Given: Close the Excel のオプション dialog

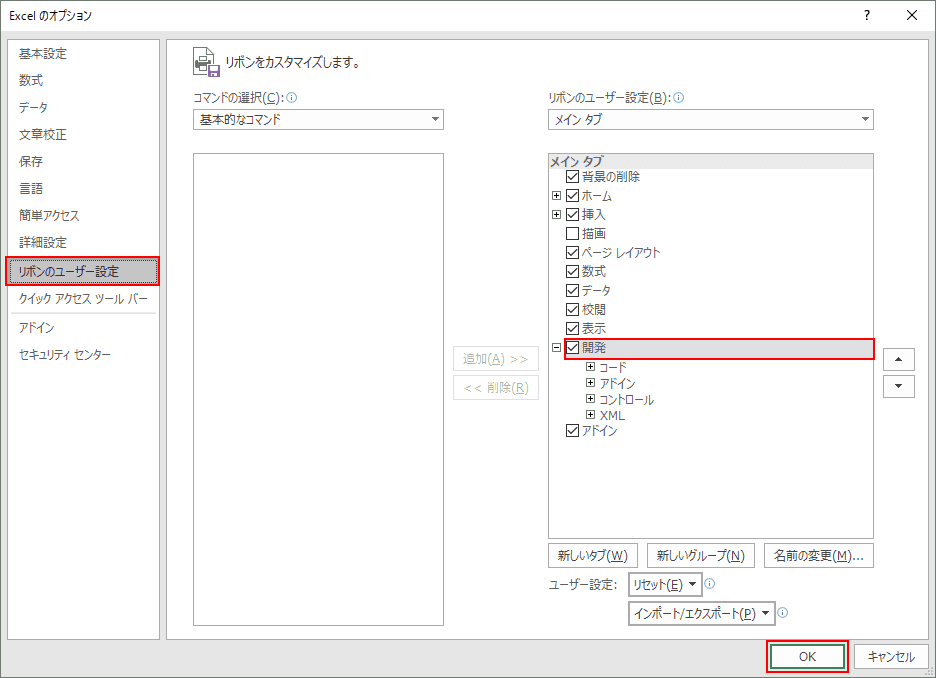Looking at the screenshot, I should pos(912,16).
